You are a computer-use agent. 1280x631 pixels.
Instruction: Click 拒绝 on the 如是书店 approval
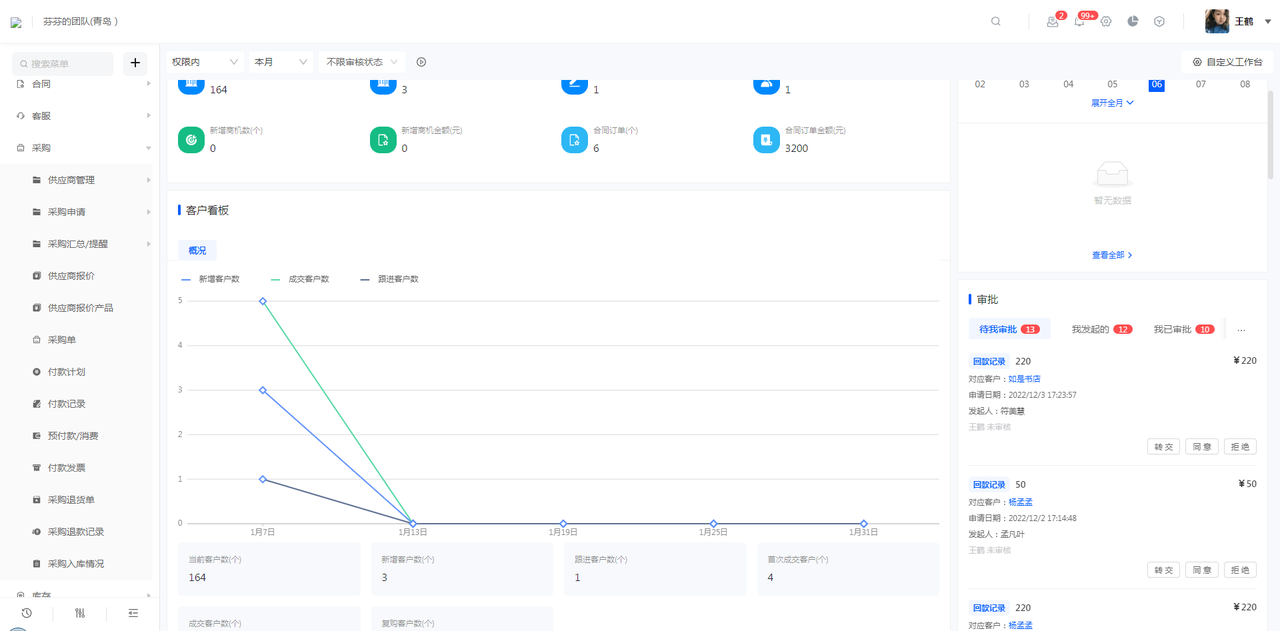(1240, 447)
